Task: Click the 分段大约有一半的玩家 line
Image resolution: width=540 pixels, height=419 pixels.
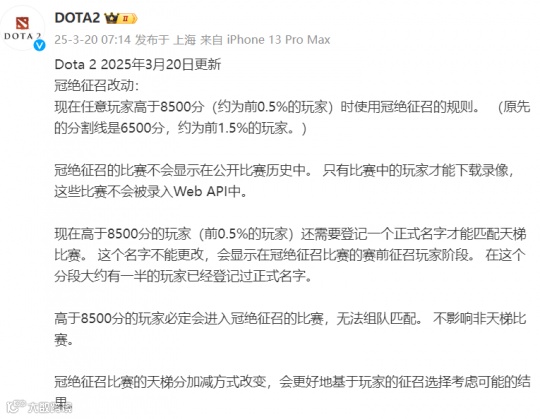Action: (x=183, y=276)
